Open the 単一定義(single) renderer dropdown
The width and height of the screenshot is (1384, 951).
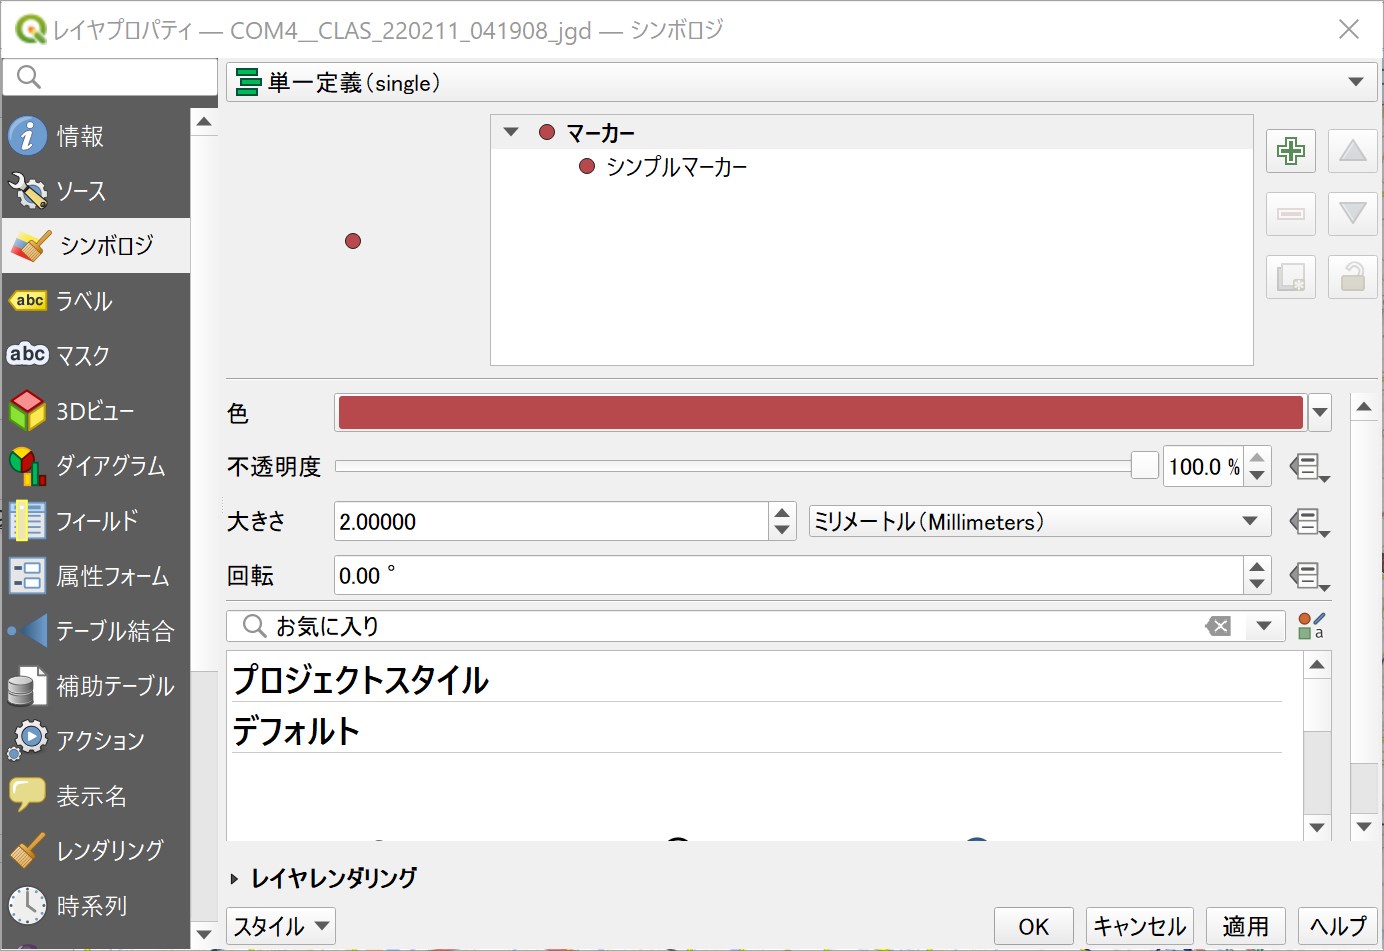click(1357, 83)
